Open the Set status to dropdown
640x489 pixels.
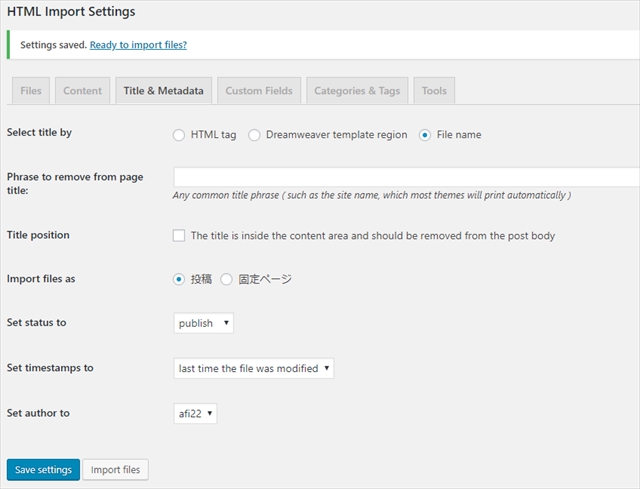click(204, 324)
